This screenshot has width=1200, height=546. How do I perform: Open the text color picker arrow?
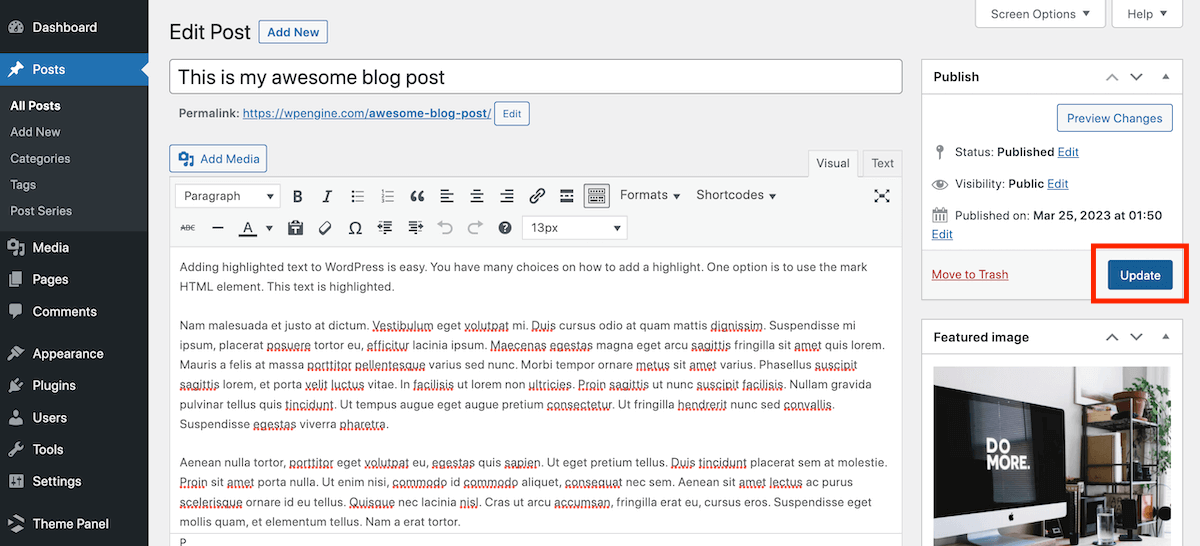[269, 228]
